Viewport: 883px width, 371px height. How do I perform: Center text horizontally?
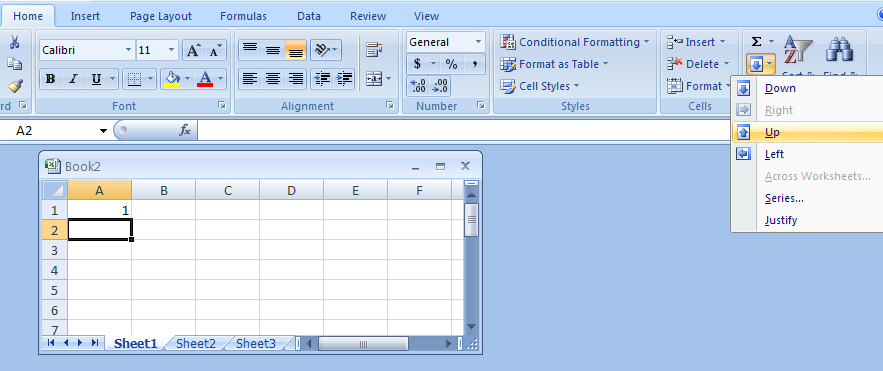click(273, 79)
